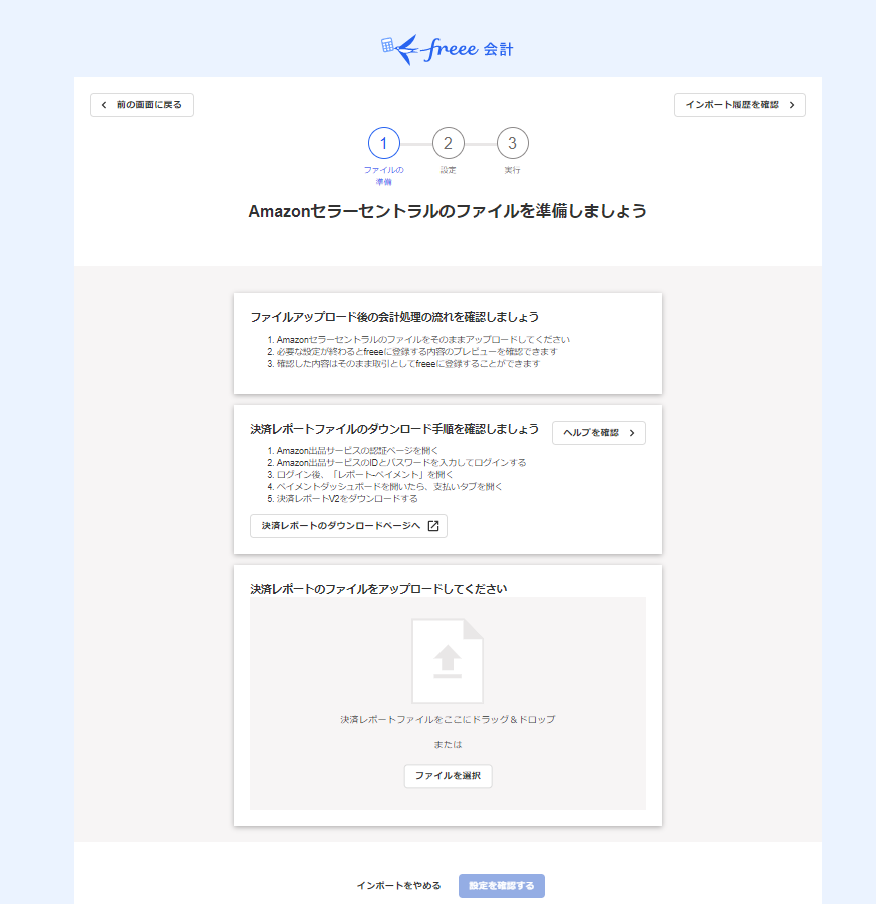Viewport: 876px width, 904px height.
Task: Click ファイルを選択 button
Action: pyautogui.click(x=448, y=776)
